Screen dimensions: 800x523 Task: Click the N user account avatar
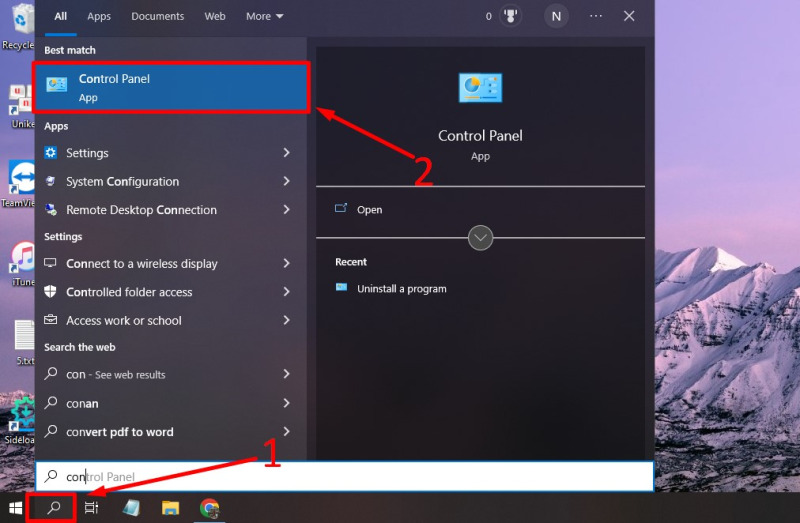point(555,16)
